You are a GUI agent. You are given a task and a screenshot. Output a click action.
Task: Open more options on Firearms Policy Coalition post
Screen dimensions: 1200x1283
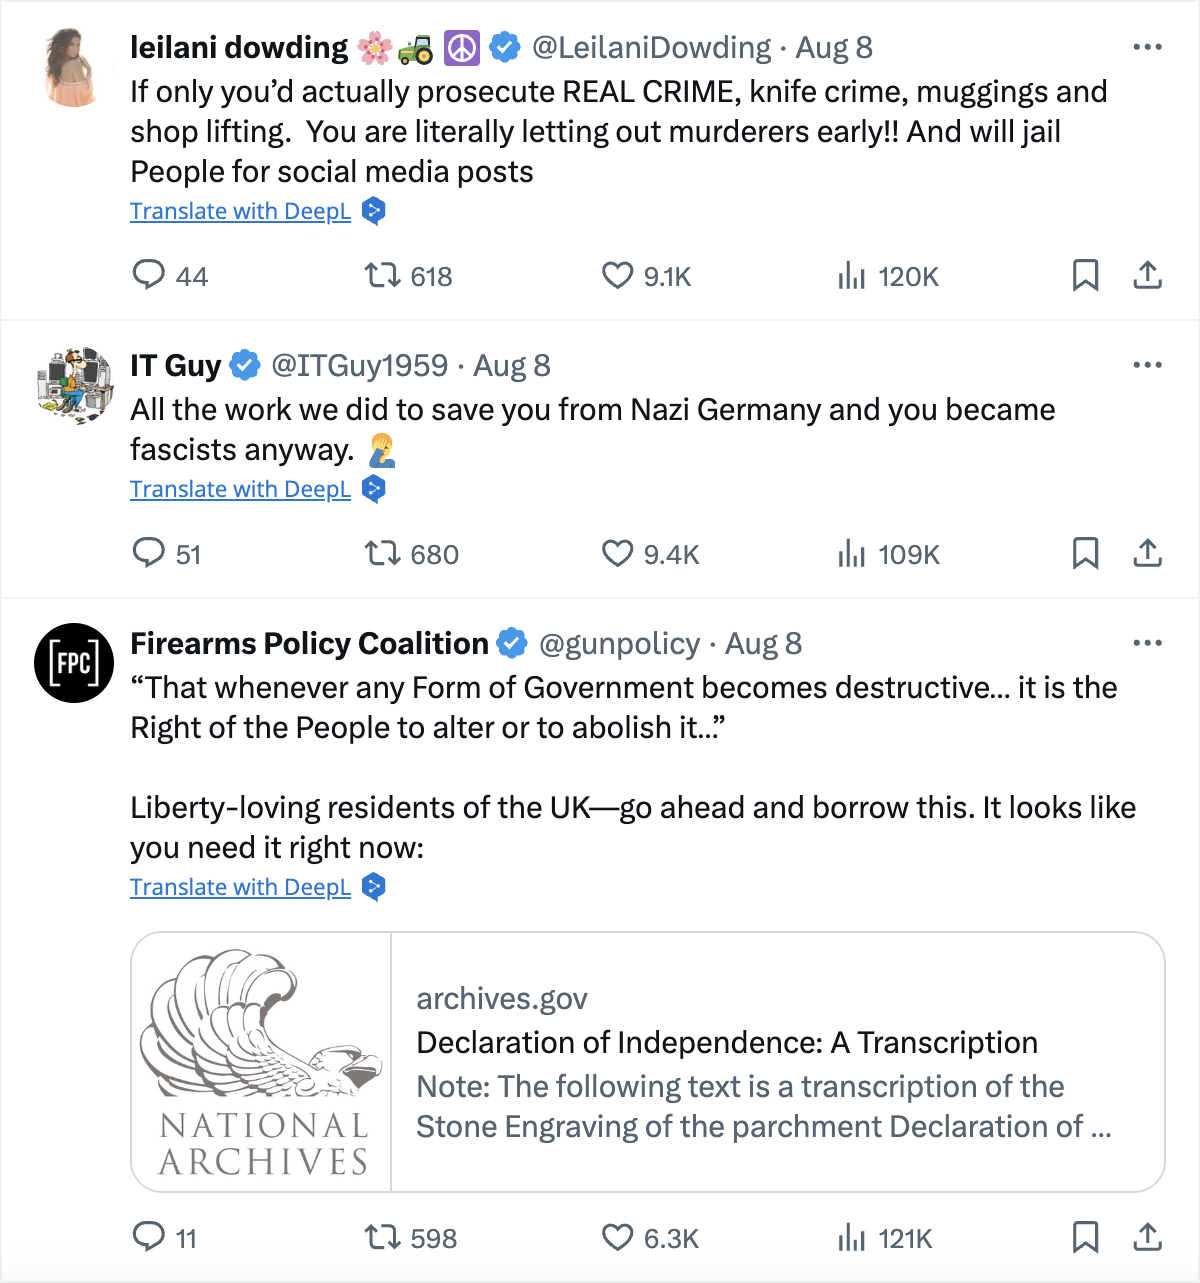[x=1147, y=643]
